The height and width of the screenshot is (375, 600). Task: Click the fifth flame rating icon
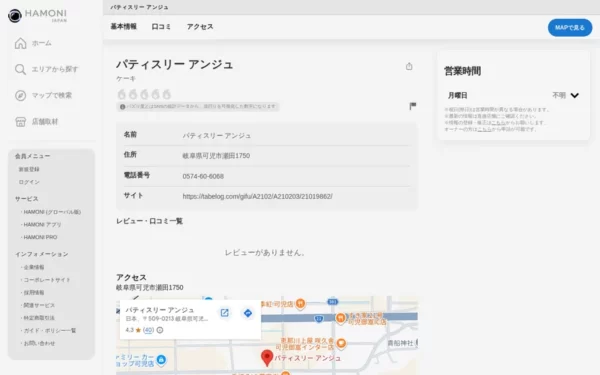point(166,94)
